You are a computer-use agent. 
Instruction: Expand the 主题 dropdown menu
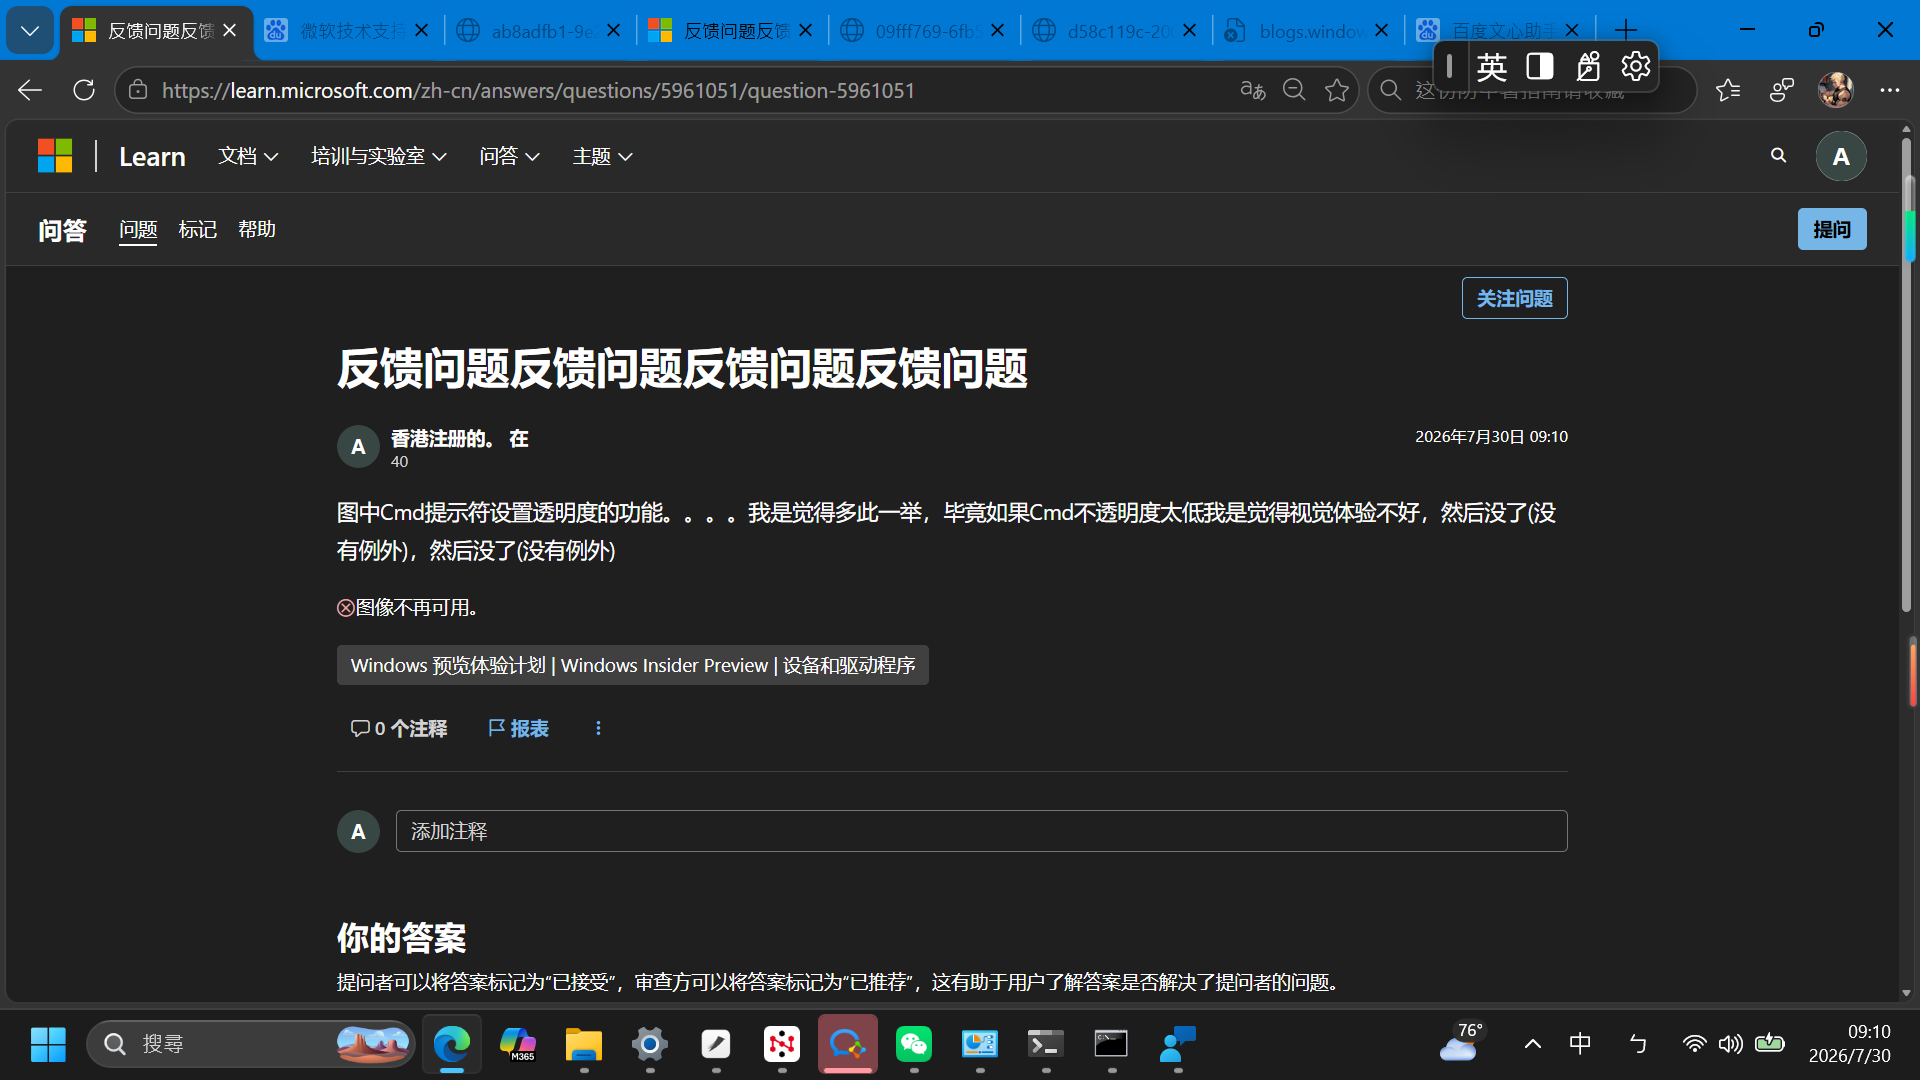tap(602, 156)
